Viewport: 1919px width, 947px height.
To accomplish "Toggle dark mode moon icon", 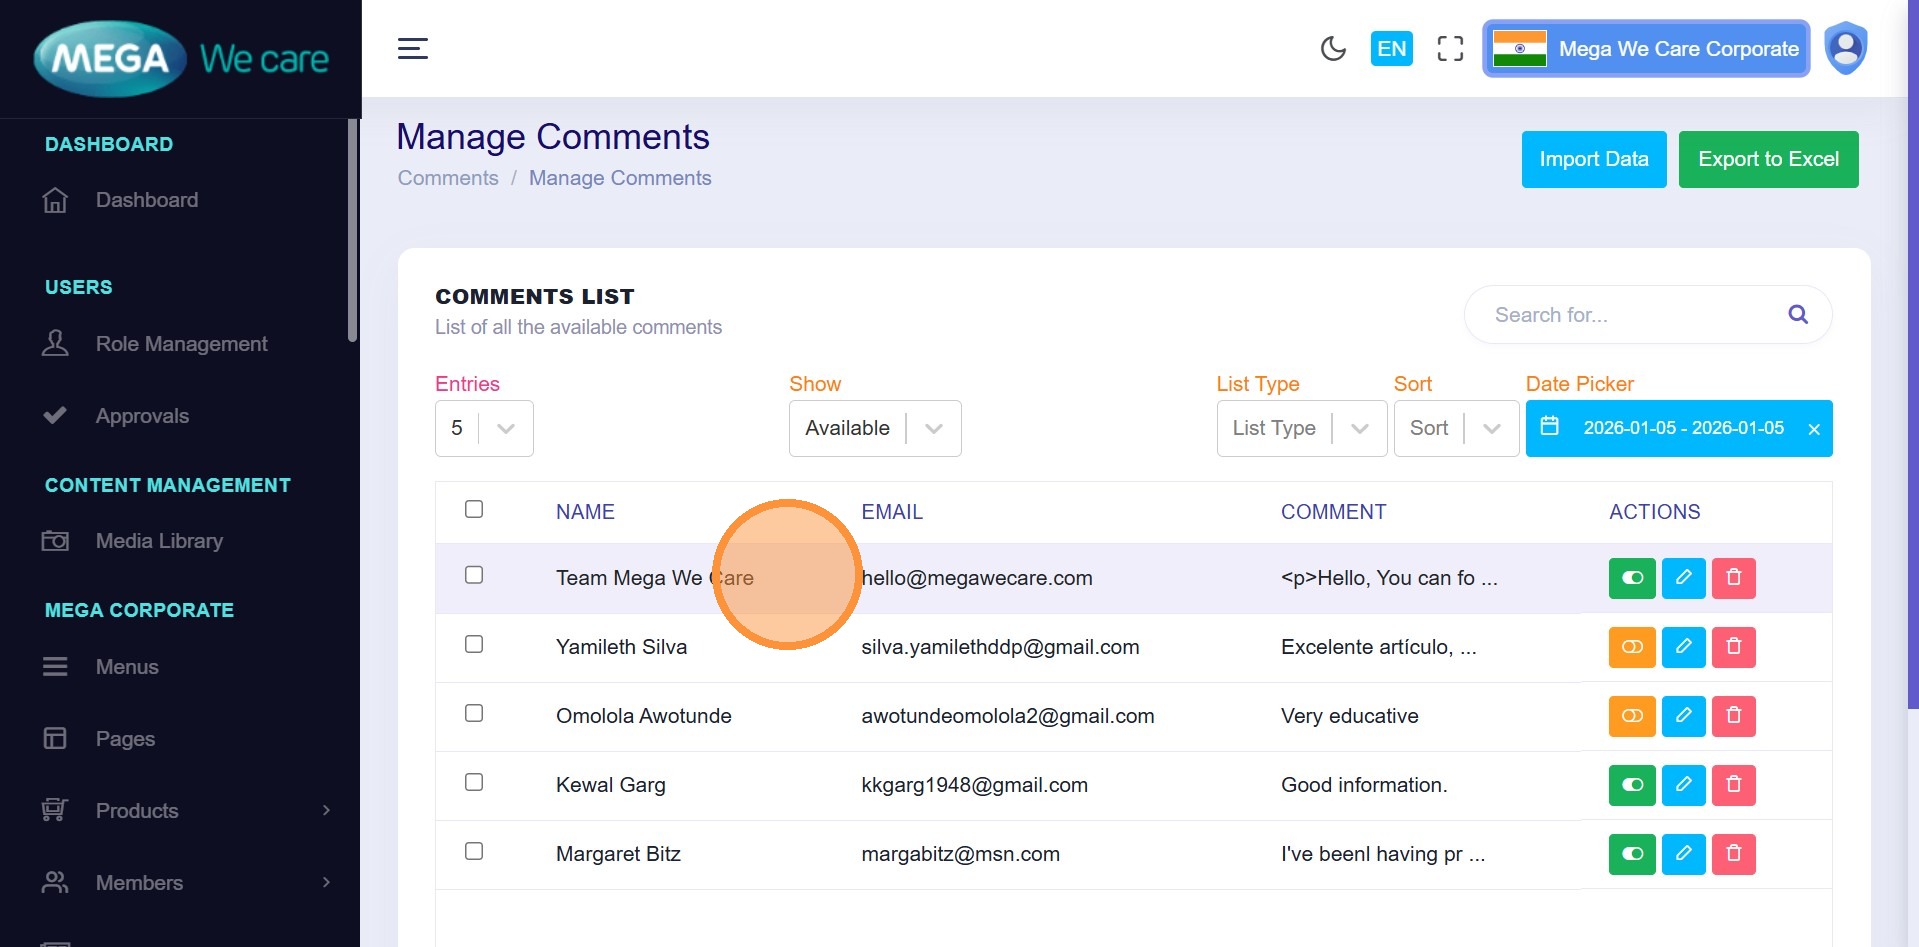I will point(1333,49).
